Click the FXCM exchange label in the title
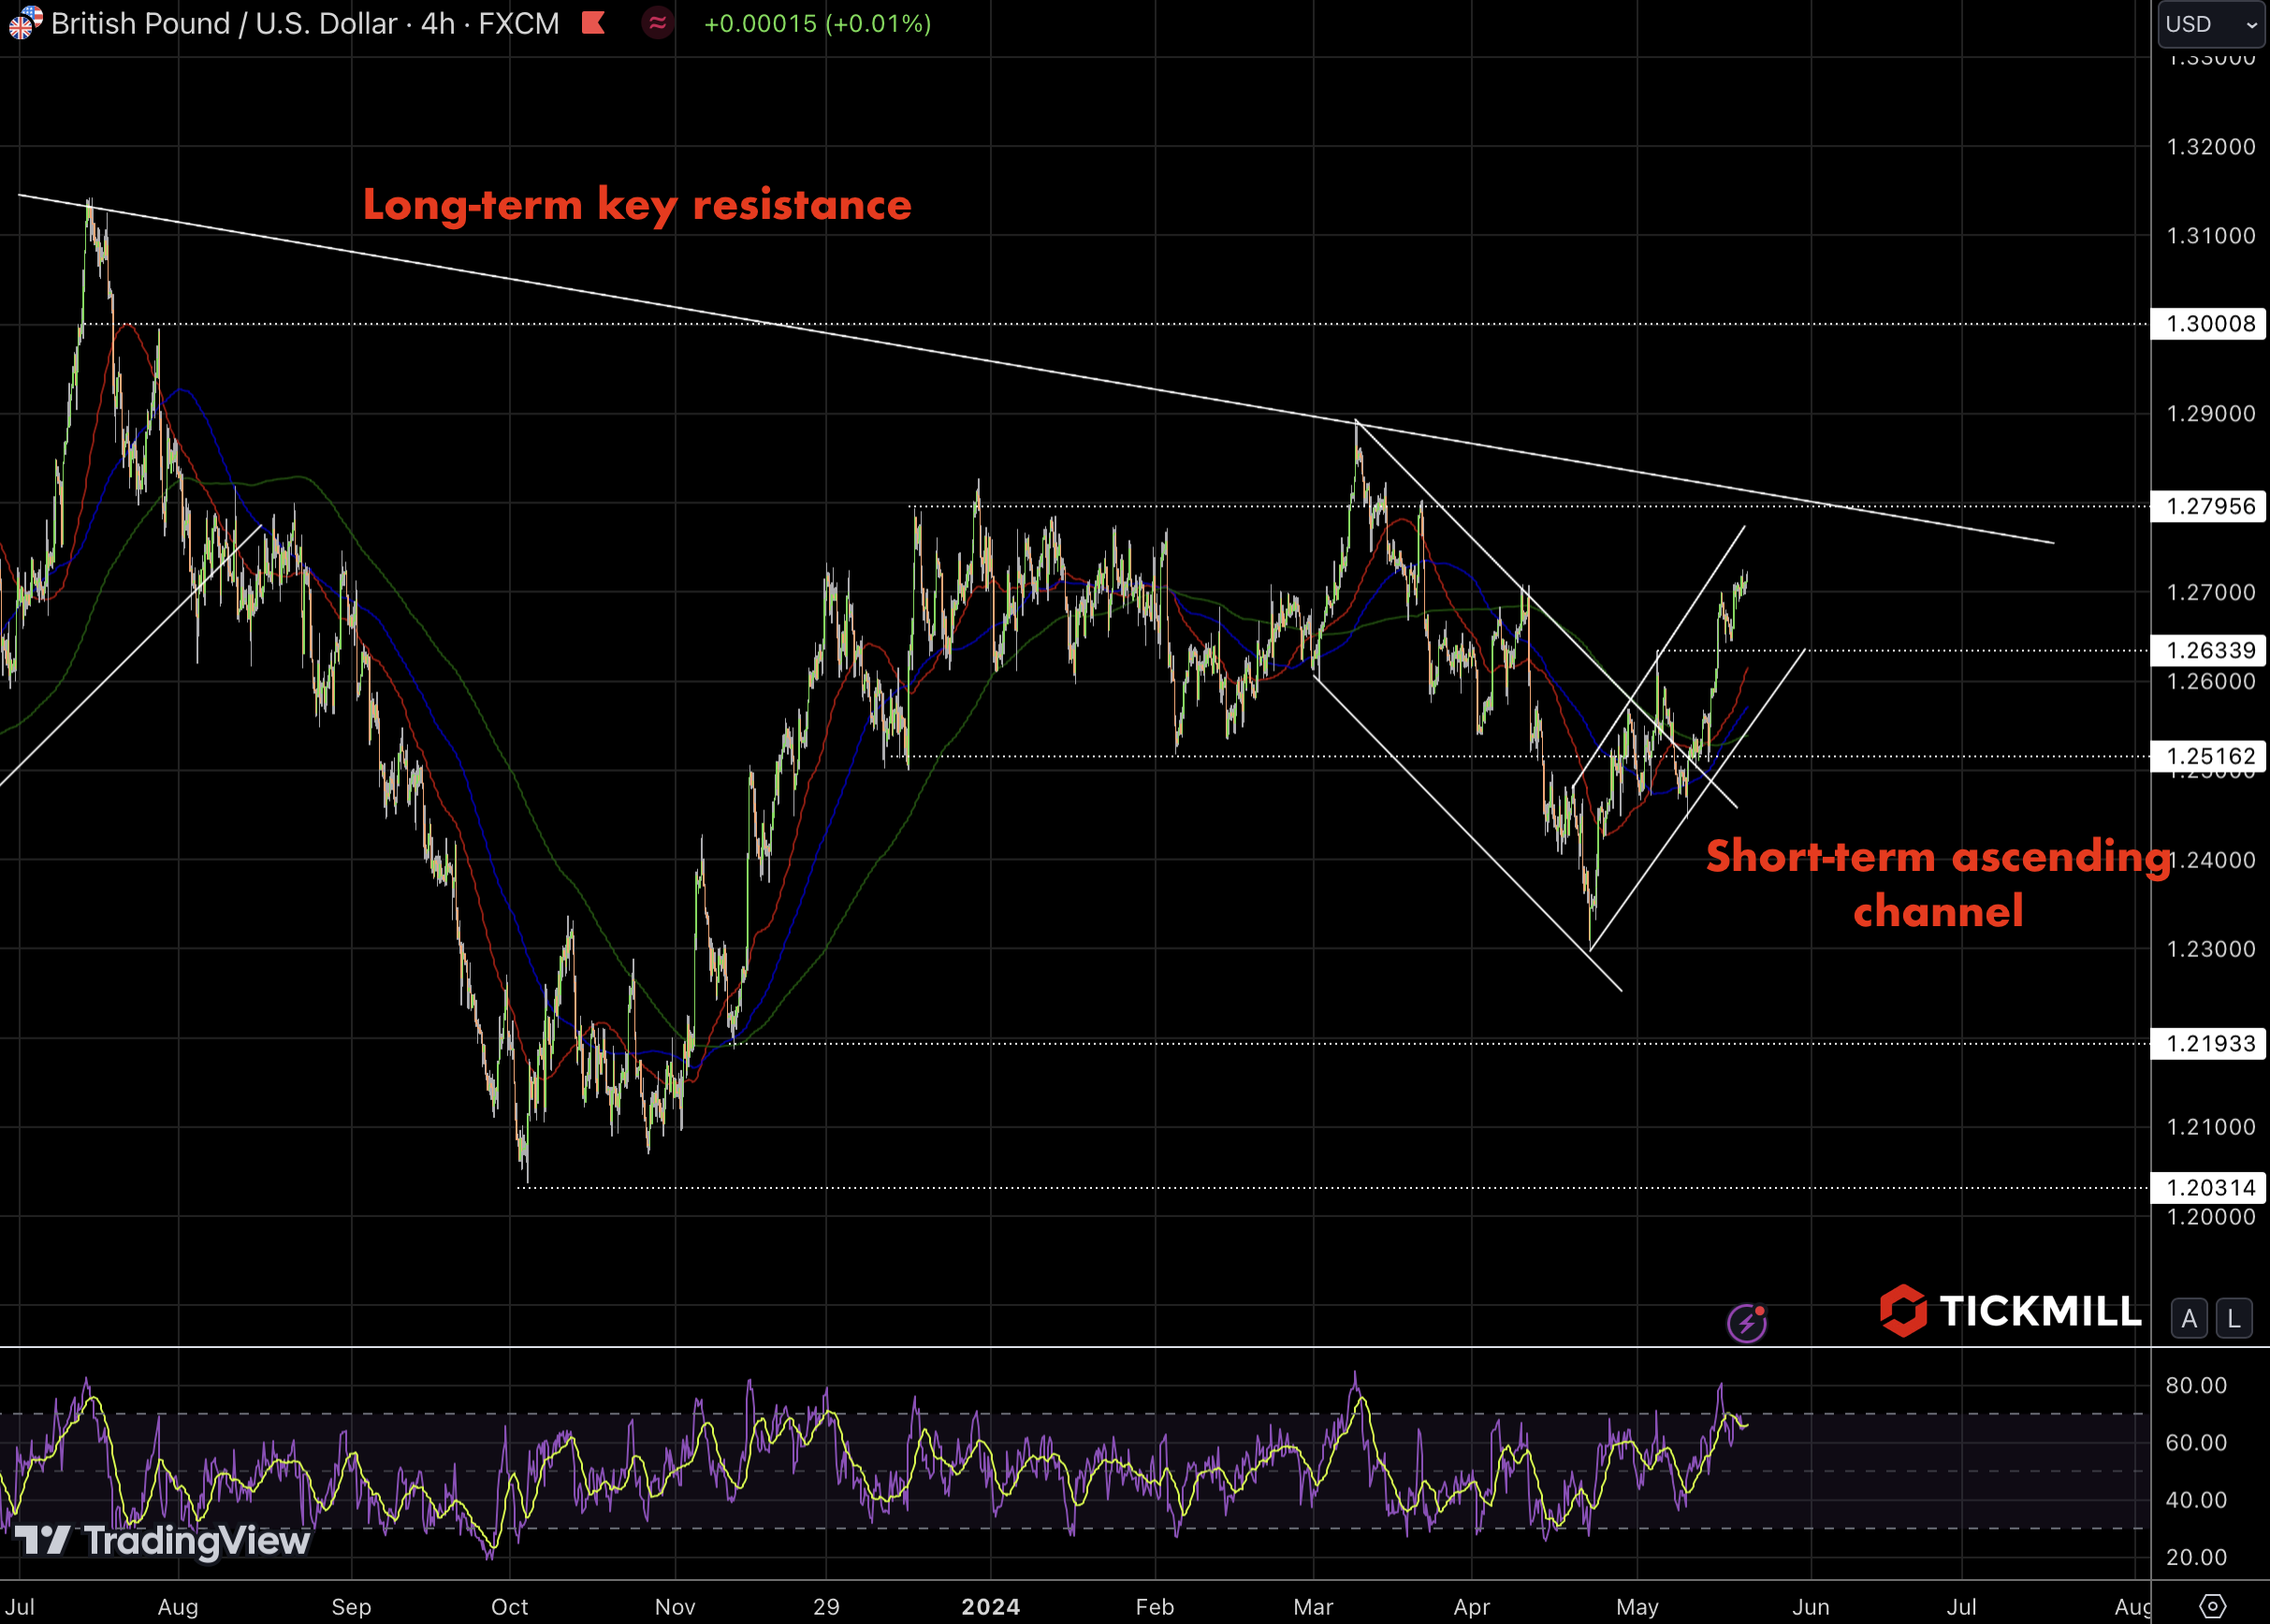The image size is (2270, 1624). coord(518,23)
